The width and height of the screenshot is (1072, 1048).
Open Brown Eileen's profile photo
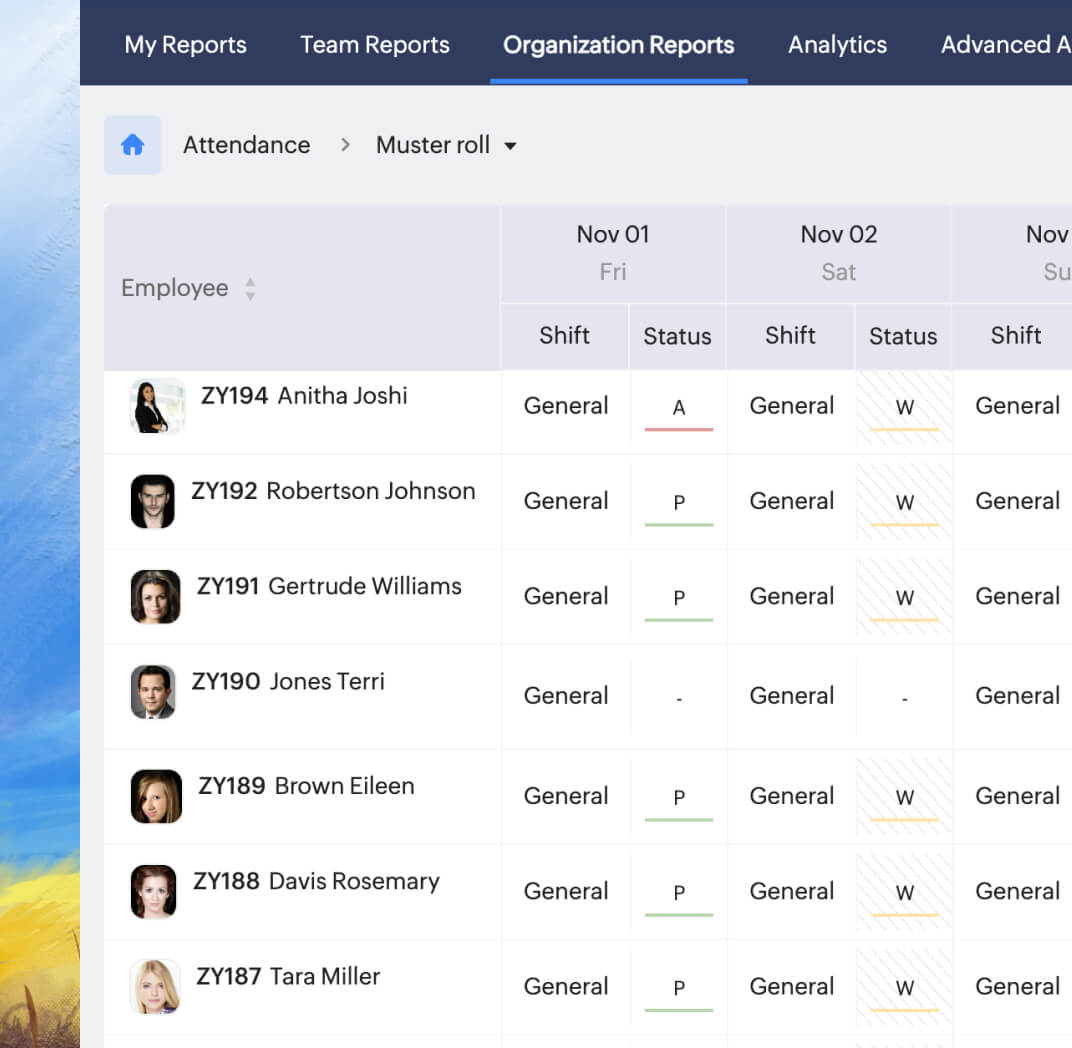click(156, 796)
